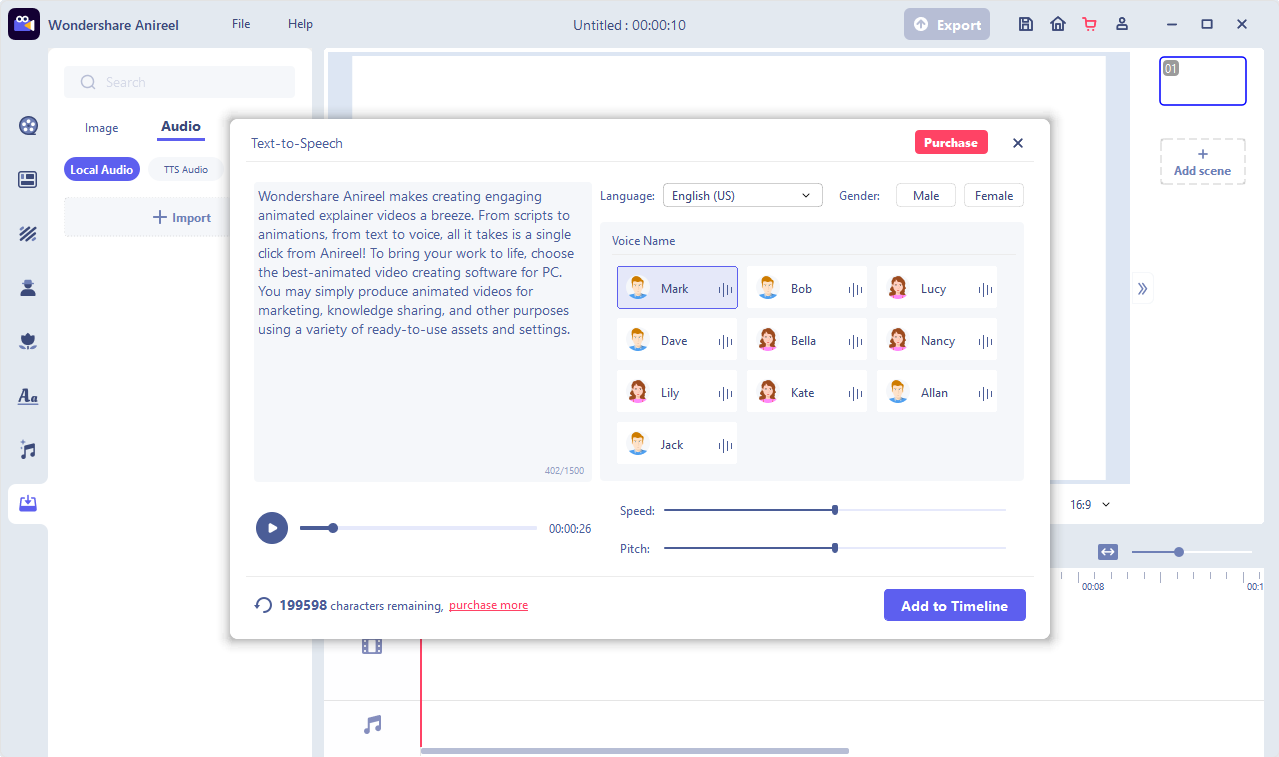Select the Lucy voice
Image resolution: width=1279 pixels, height=757 pixels.
(x=937, y=288)
